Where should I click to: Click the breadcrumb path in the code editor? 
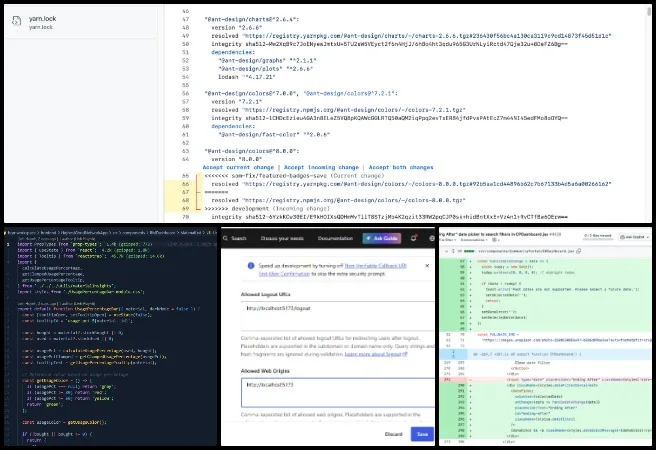pos(110,233)
